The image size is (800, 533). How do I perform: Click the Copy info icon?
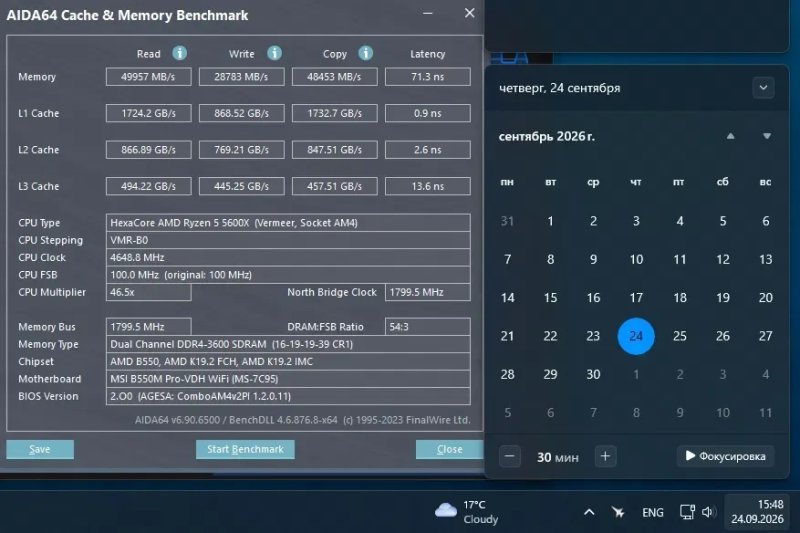[x=365, y=53]
